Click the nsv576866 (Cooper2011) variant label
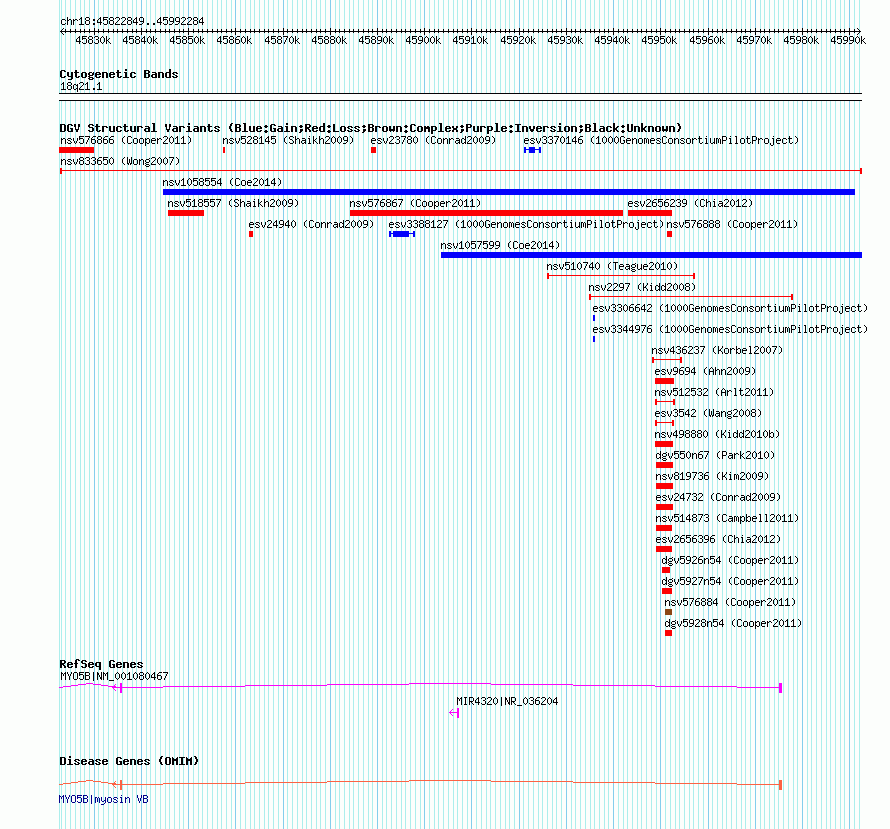The height and width of the screenshot is (829, 890). pyautogui.click(x=126, y=140)
